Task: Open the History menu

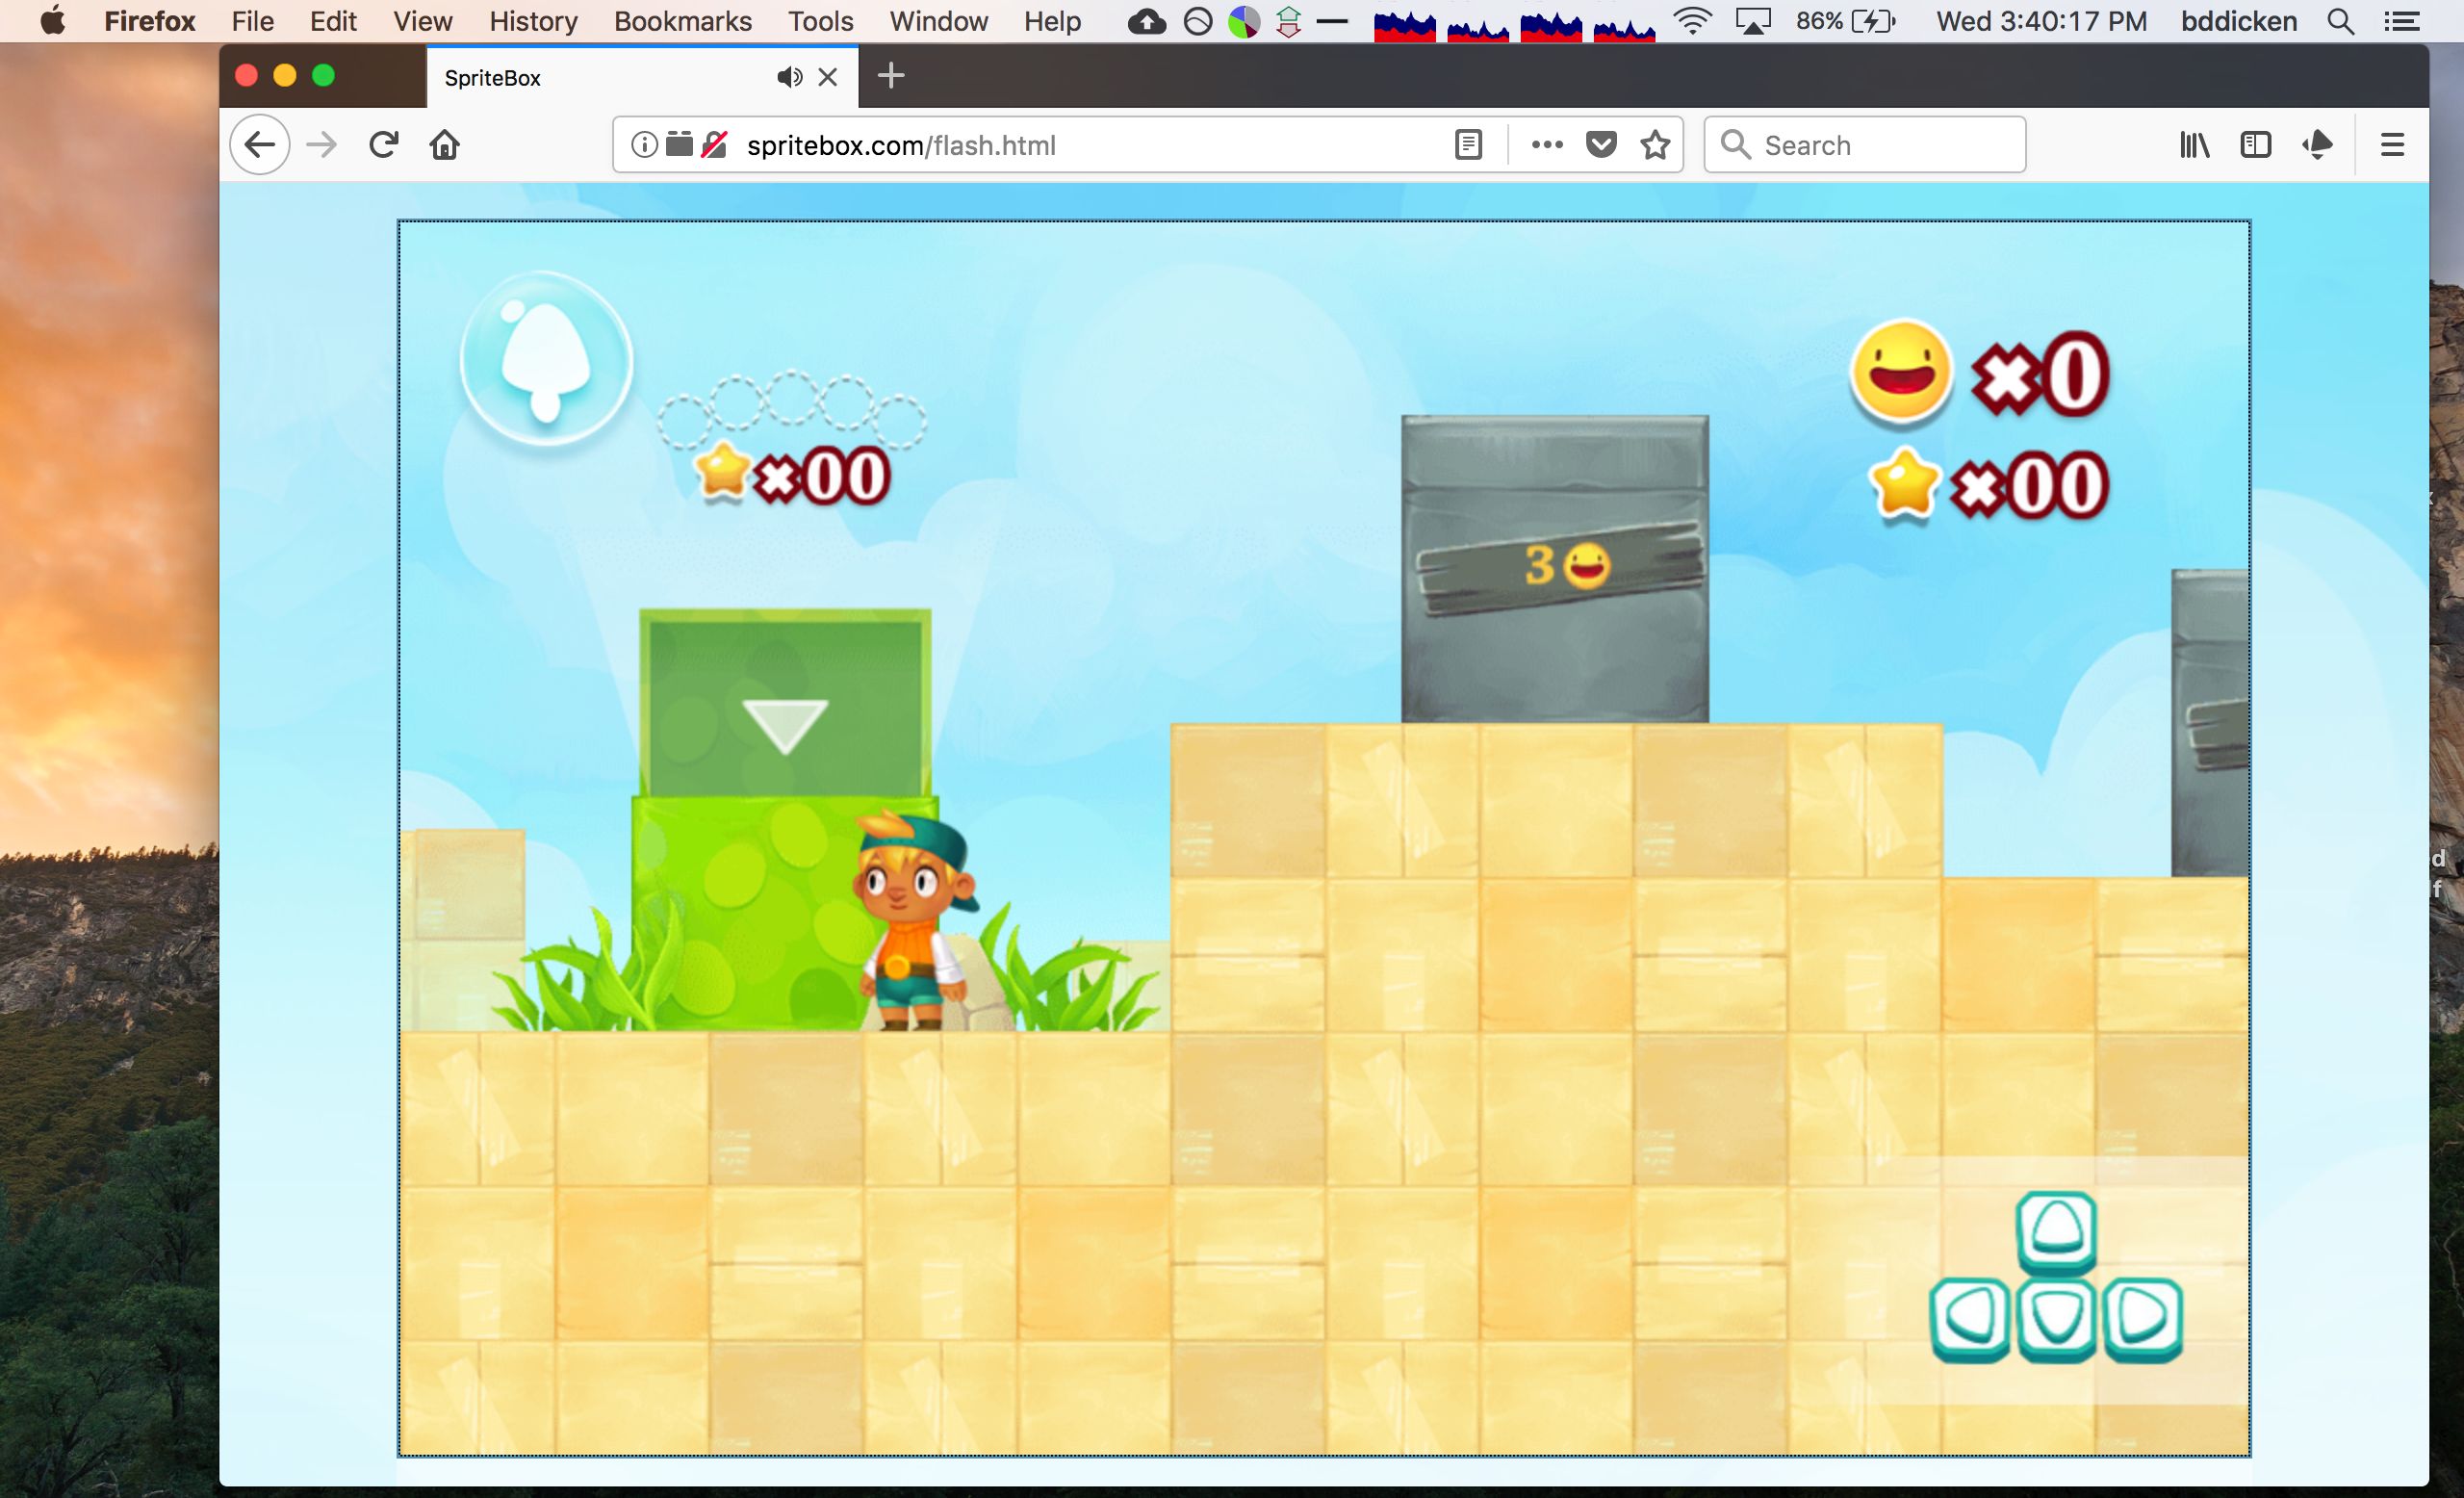Action: coord(533,21)
